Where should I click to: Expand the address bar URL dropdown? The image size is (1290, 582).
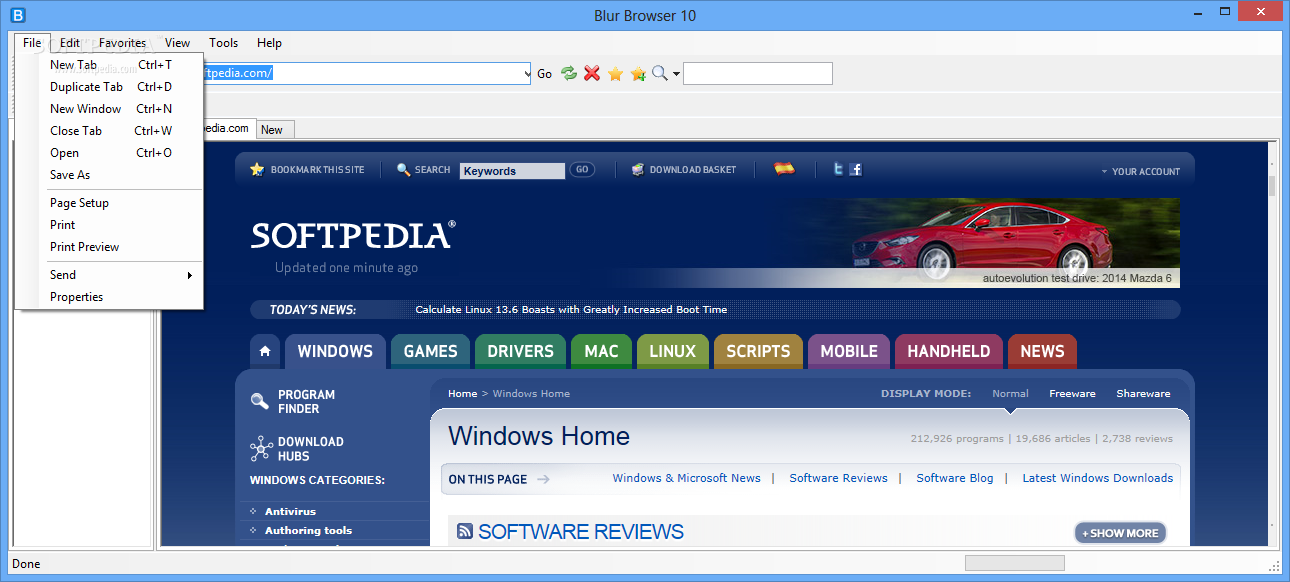tap(527, 74)
